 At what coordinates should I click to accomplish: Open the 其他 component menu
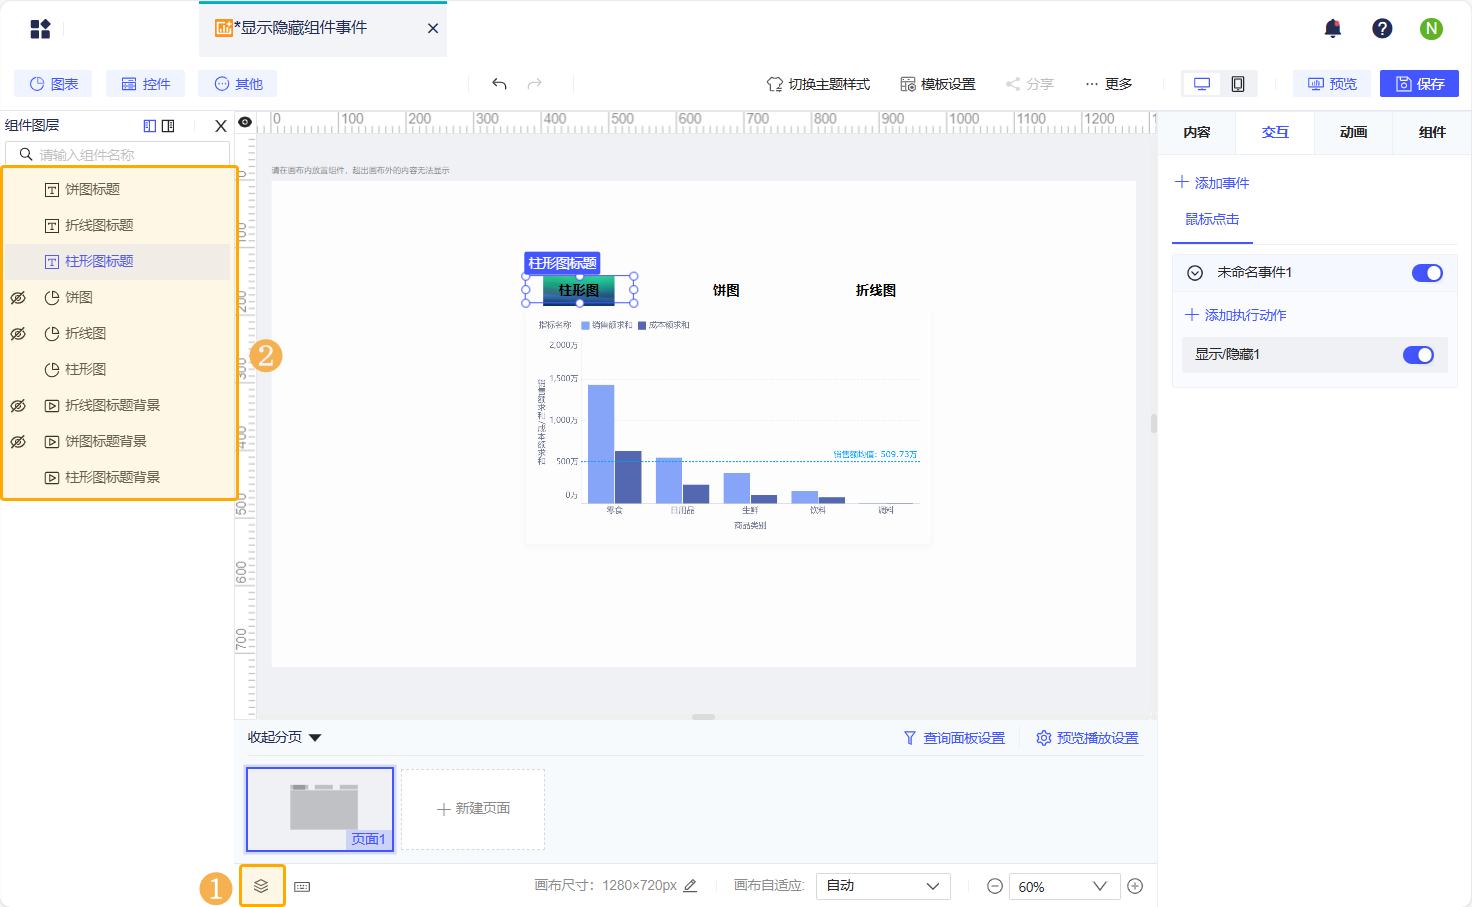tap(237, 84)
